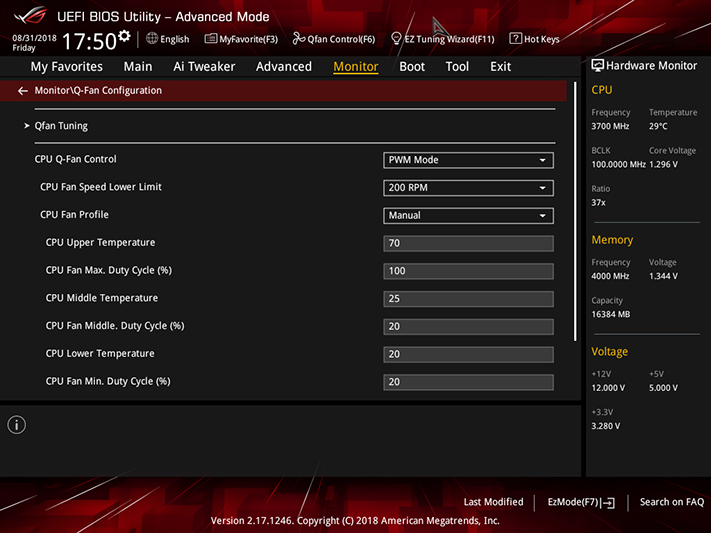This screenshot has width=711, height=533.
Task: Click the 3700 MHz CPU frequency value
Action: pyautogui.click(x=610, y=126)
